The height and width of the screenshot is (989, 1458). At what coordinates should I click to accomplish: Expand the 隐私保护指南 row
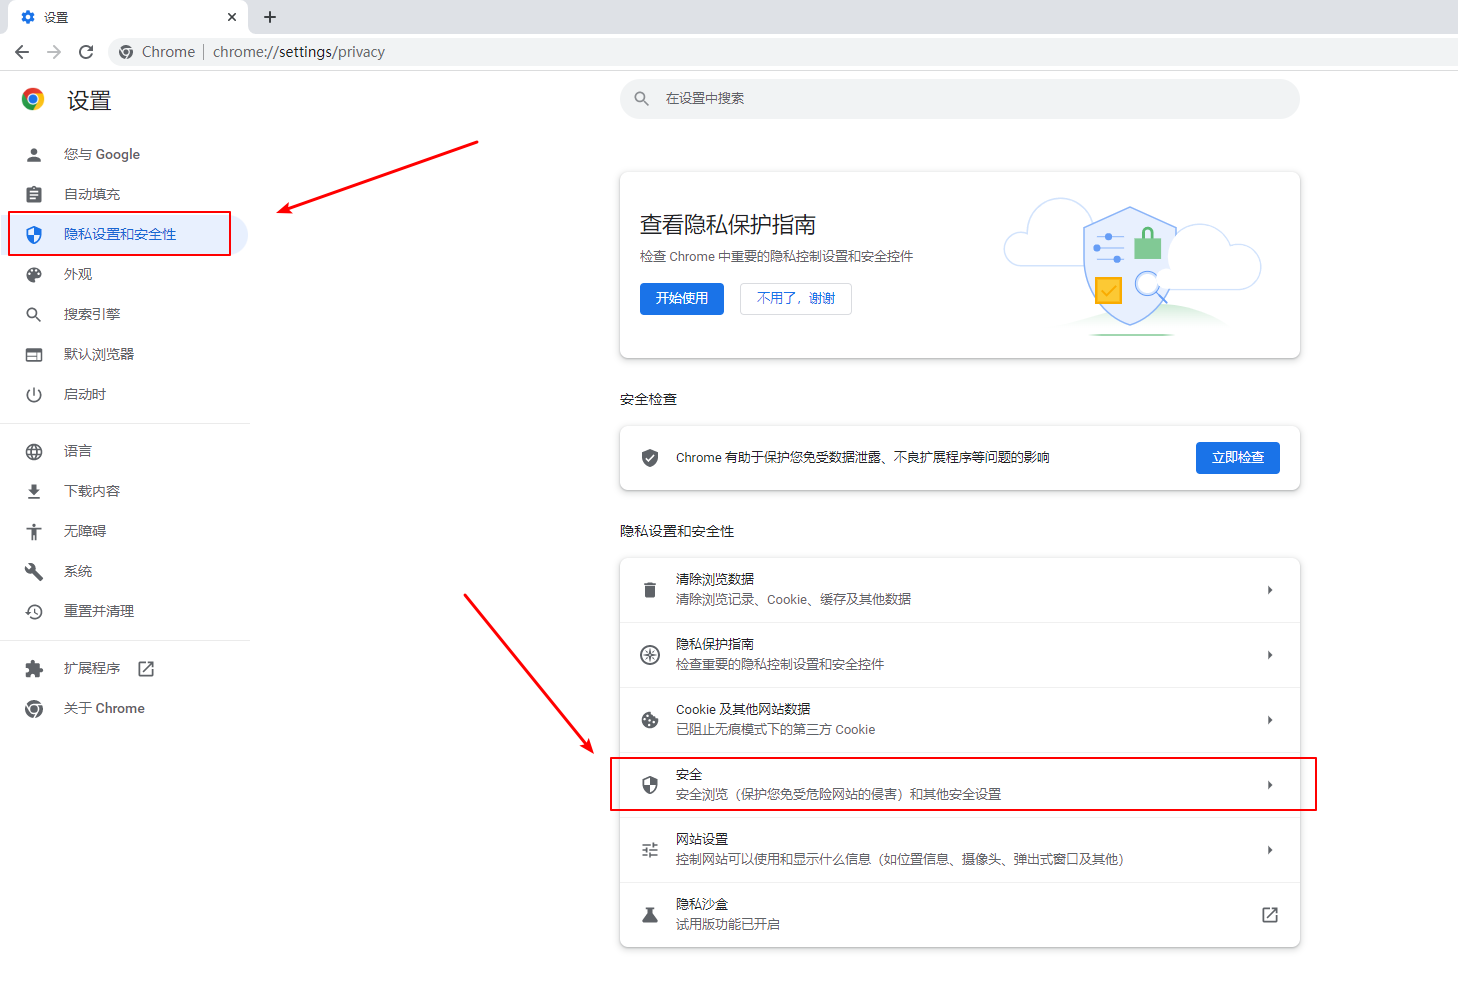pos(962,654)
